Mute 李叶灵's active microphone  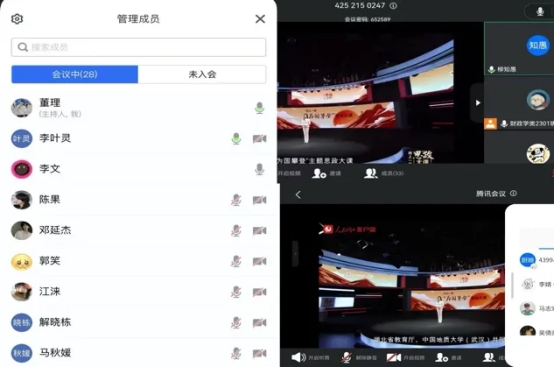point(236,138)
